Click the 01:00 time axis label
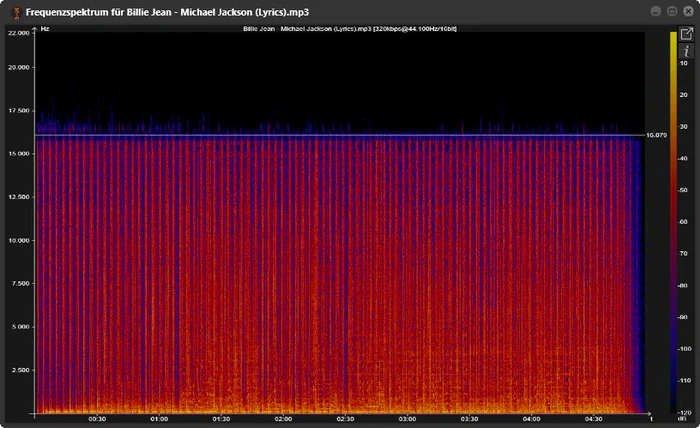700x428 pixels. click(x=159, y=419)
